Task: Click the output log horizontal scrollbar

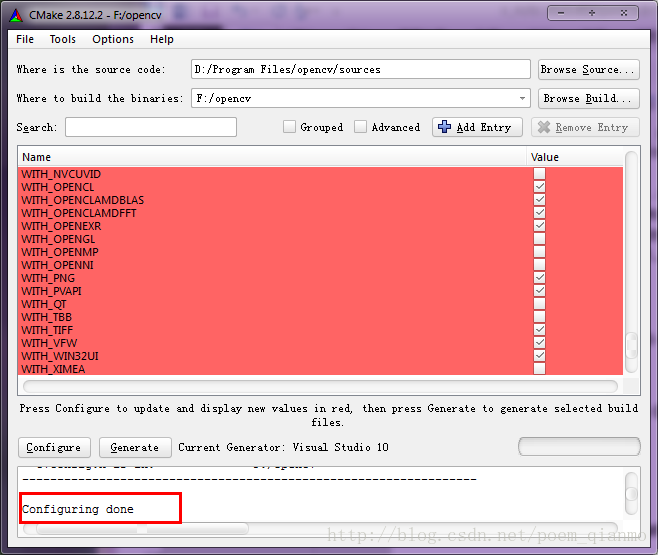Action: pos(320,528)
